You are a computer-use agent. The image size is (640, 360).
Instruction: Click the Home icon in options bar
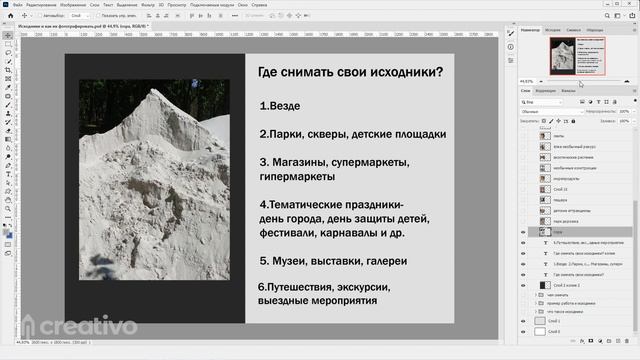[x=11, y=16]
